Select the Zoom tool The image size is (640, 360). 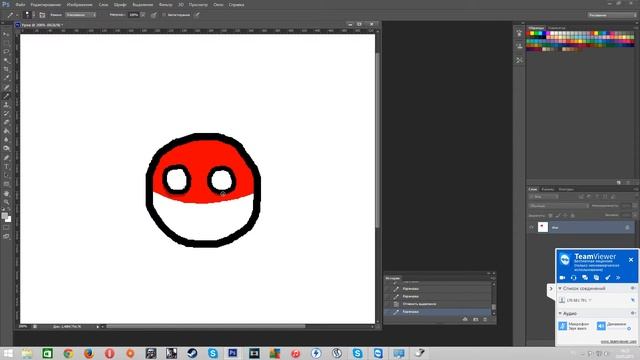6,202
